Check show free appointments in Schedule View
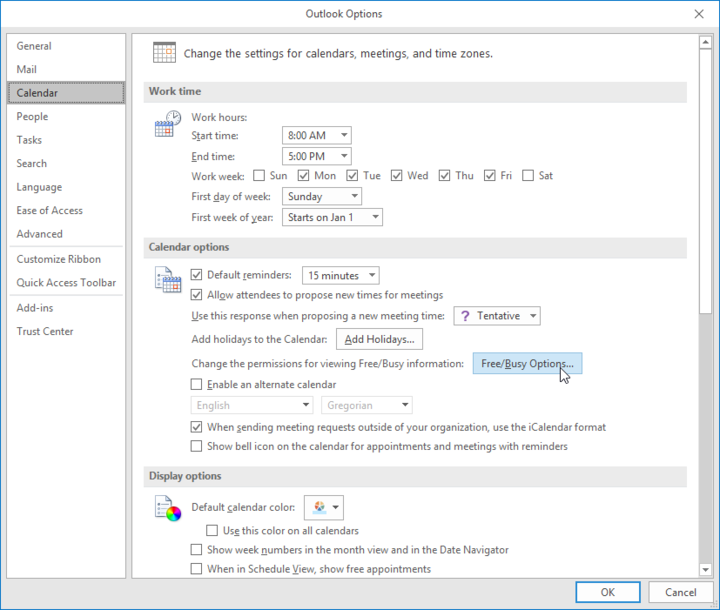Viewport: 720px width, 610px height. tap(197, 569)
